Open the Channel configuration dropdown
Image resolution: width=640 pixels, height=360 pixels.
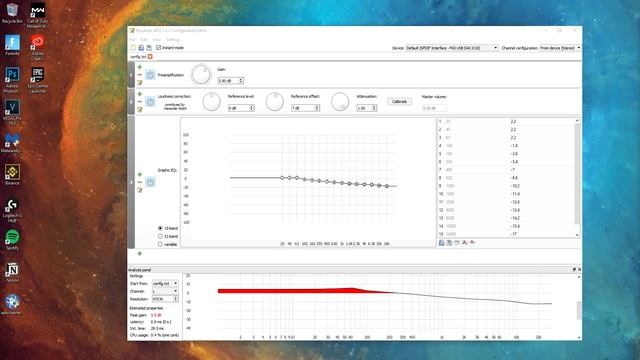click(x=560, y=48)
